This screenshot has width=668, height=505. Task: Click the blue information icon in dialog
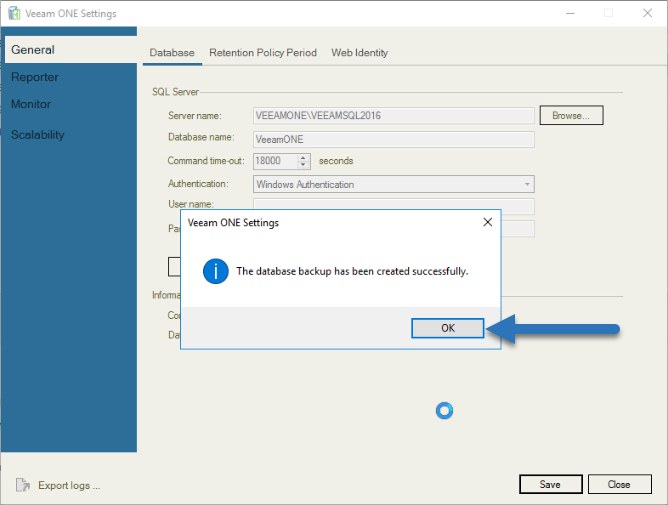(x=216, y=271)
